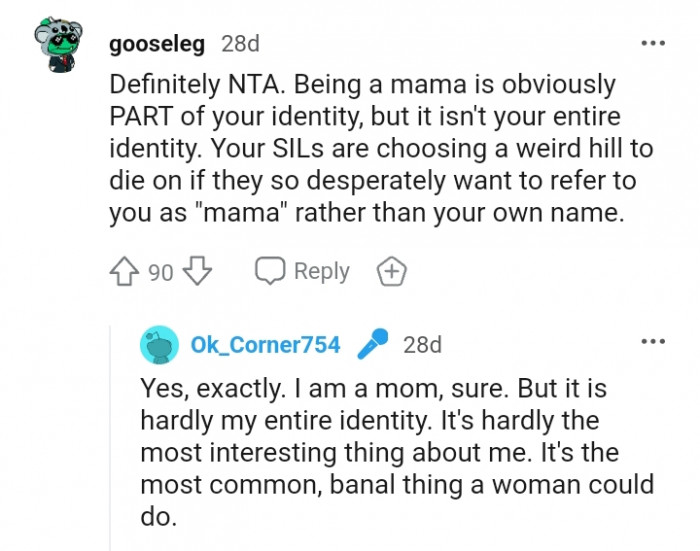Open the three-dot menu on Ok_Corner754's reply

pyautogui.click(x=653, y=342)
